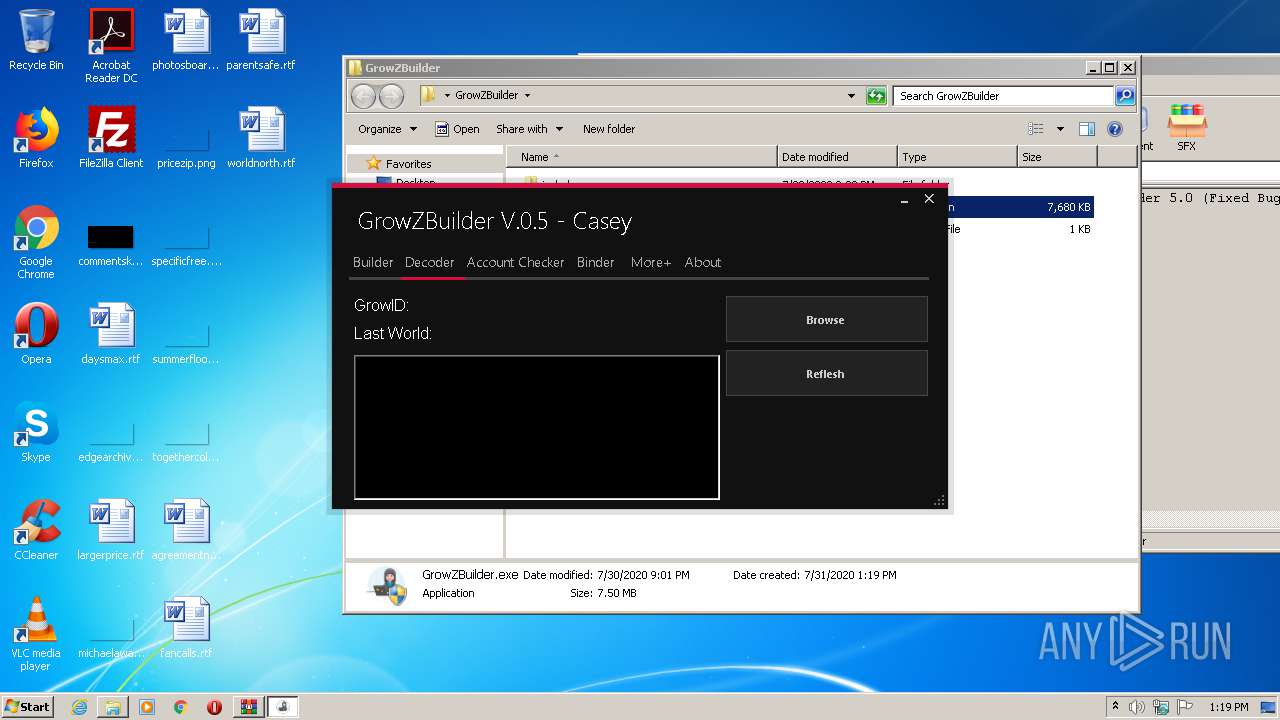Click the Explorer forward navigation arrow
1280x720 pixels.
(391, 96)
